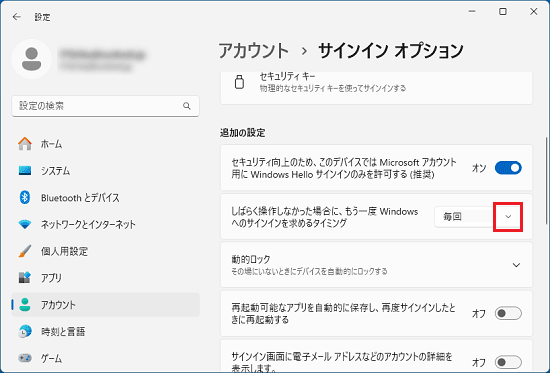
Task: Click the 動的ロック description text
Action: 309,271
